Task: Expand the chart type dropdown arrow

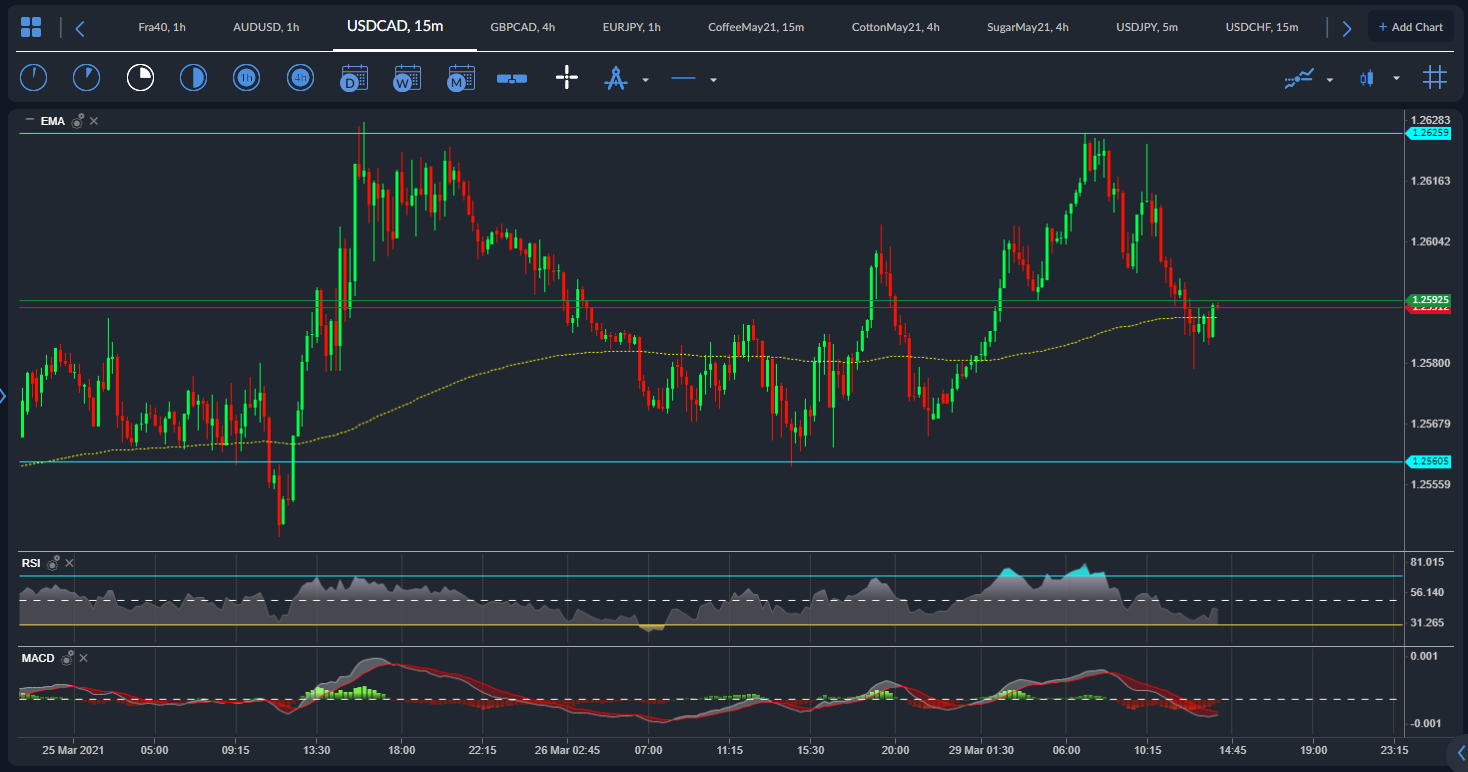Action: click(x=1396, y=80)
